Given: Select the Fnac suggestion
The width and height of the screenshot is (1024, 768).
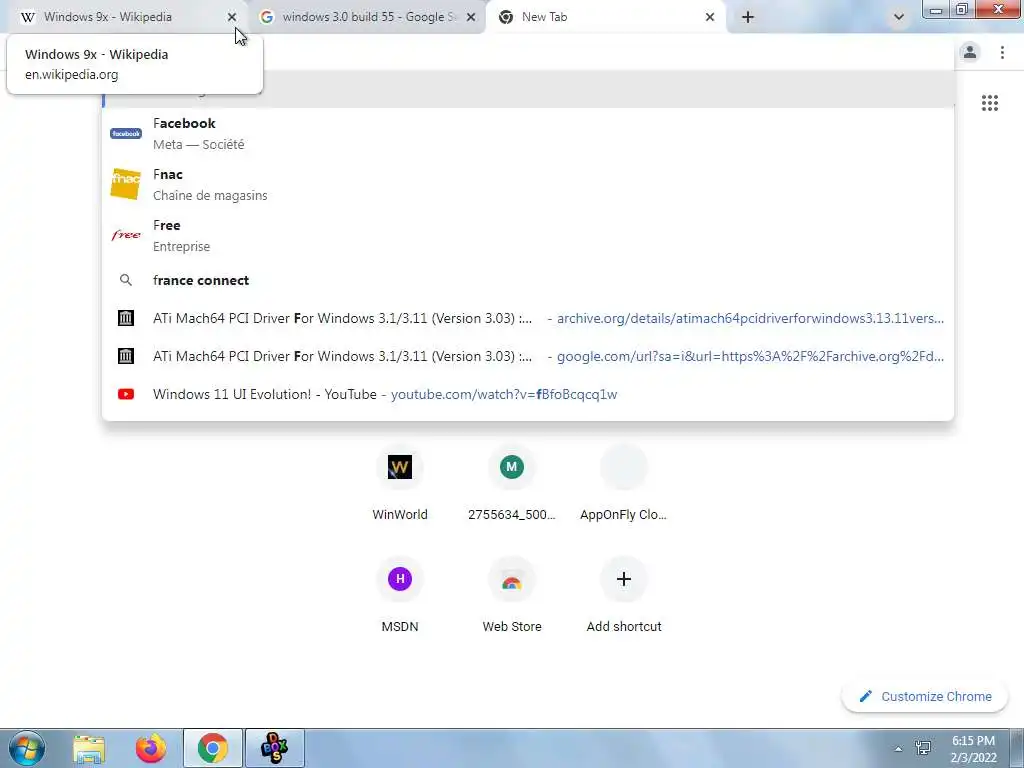Looking at the screenshot, I should point(528,184).
